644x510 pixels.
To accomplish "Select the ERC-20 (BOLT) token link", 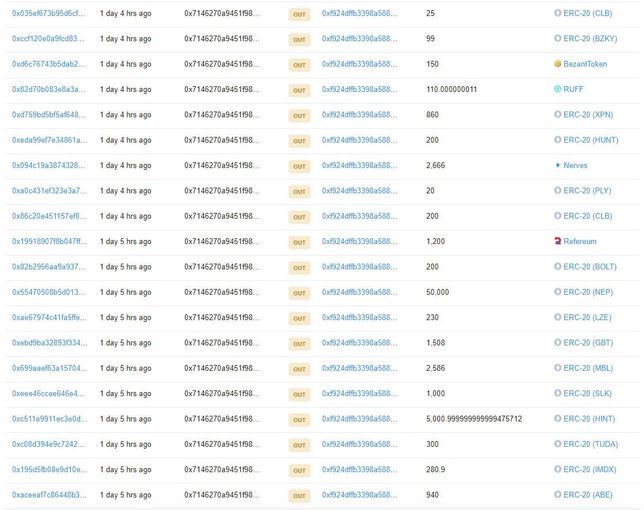I will click(x=590, y=267).
